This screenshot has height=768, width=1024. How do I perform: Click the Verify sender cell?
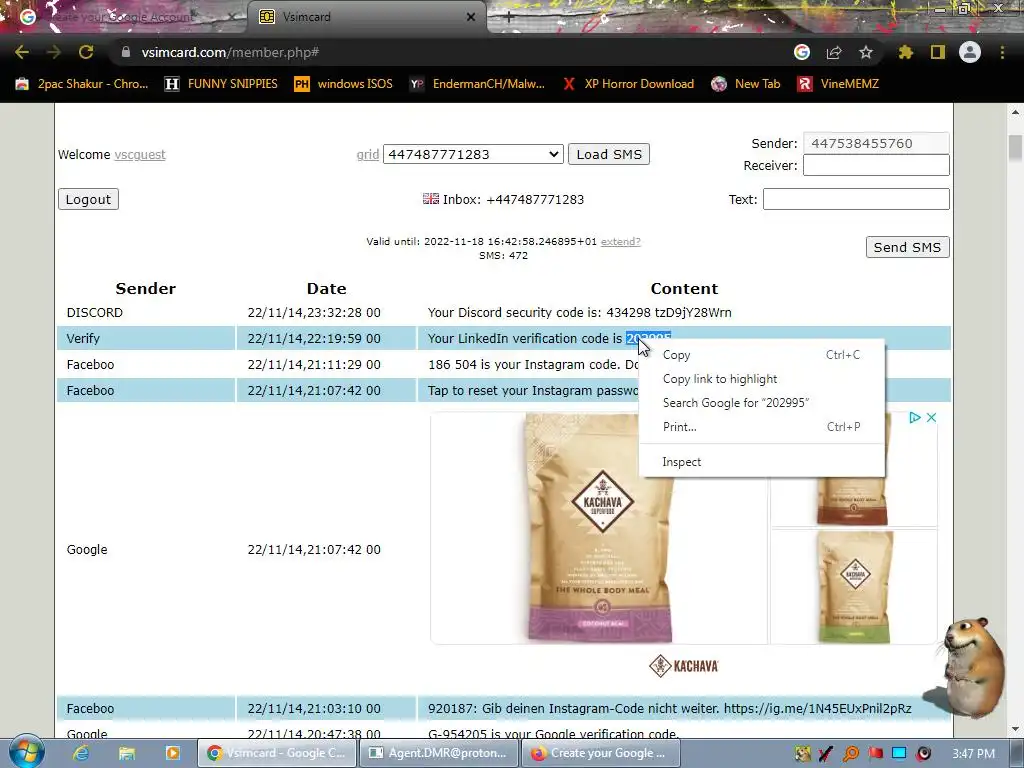[146, 338]
